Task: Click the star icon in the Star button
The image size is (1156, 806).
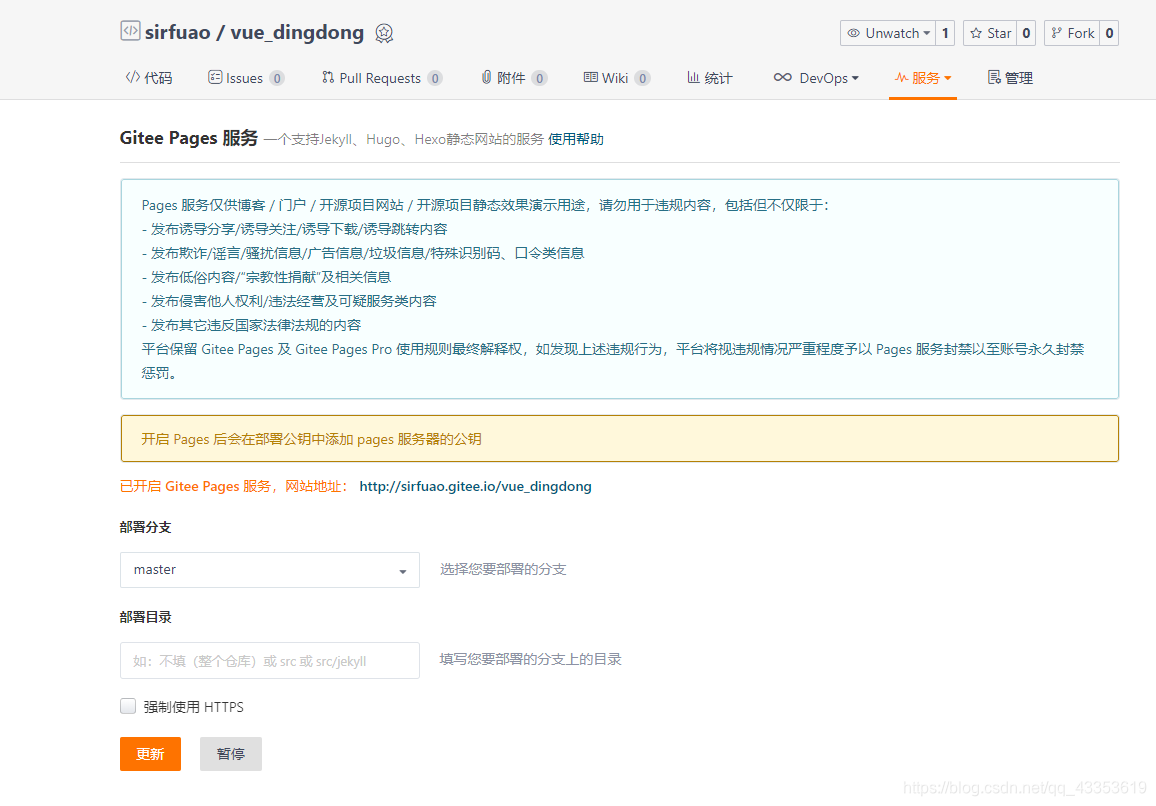Action: (976, 33)
